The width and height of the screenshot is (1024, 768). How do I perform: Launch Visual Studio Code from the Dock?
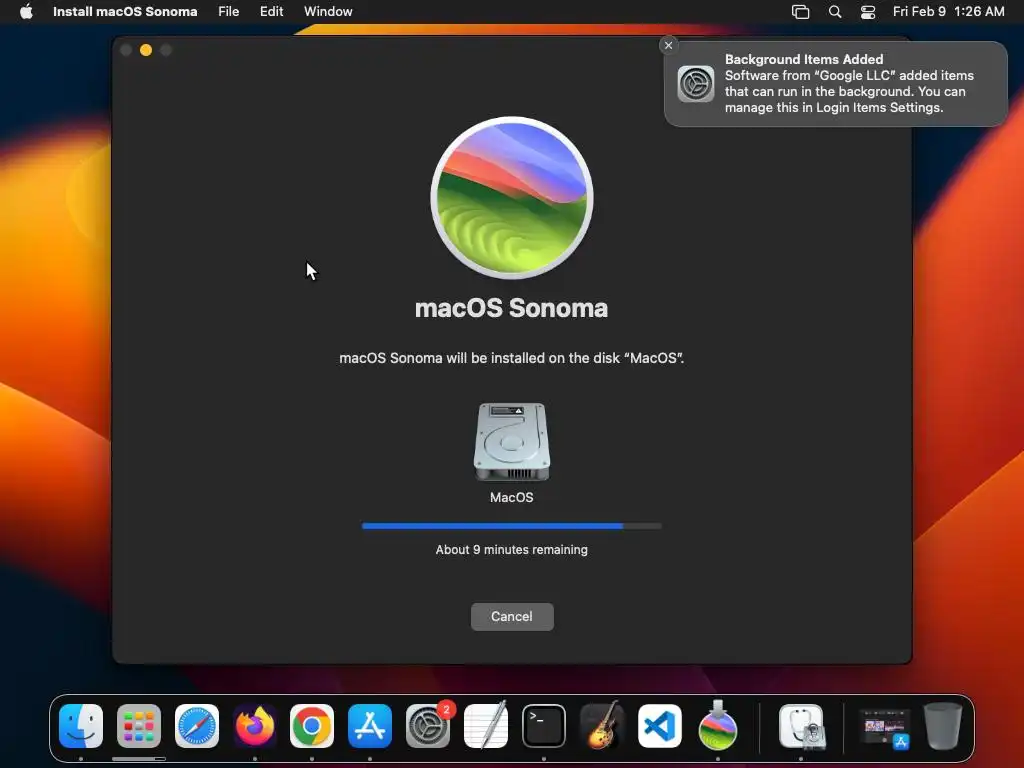(660, 726)
